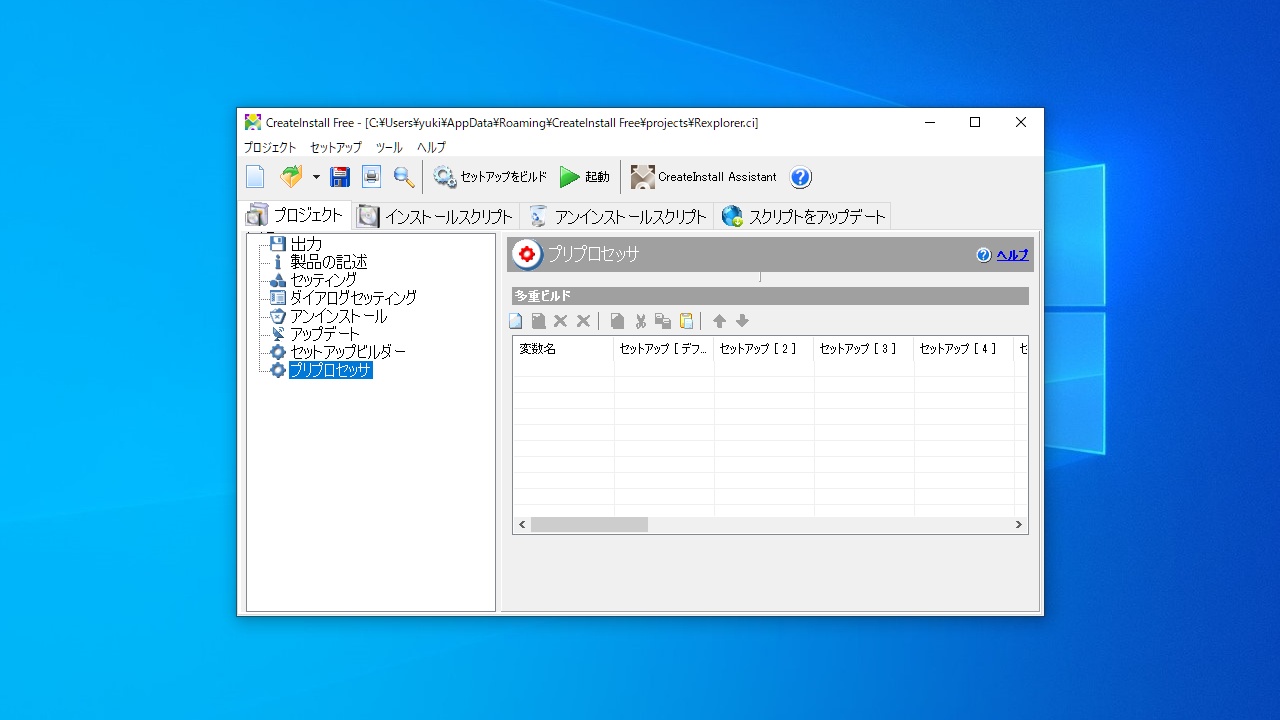The image size is (1280, 720).
Task: Open the ツール menu
Action: 389,147
